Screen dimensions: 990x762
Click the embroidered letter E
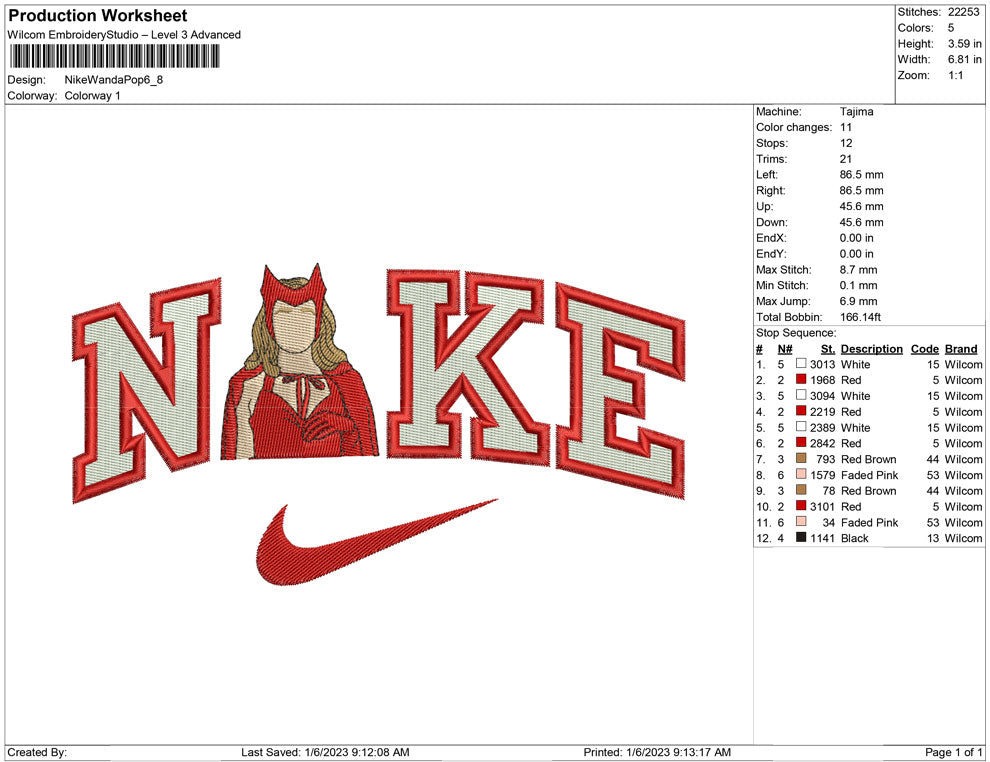coord(620,391)
